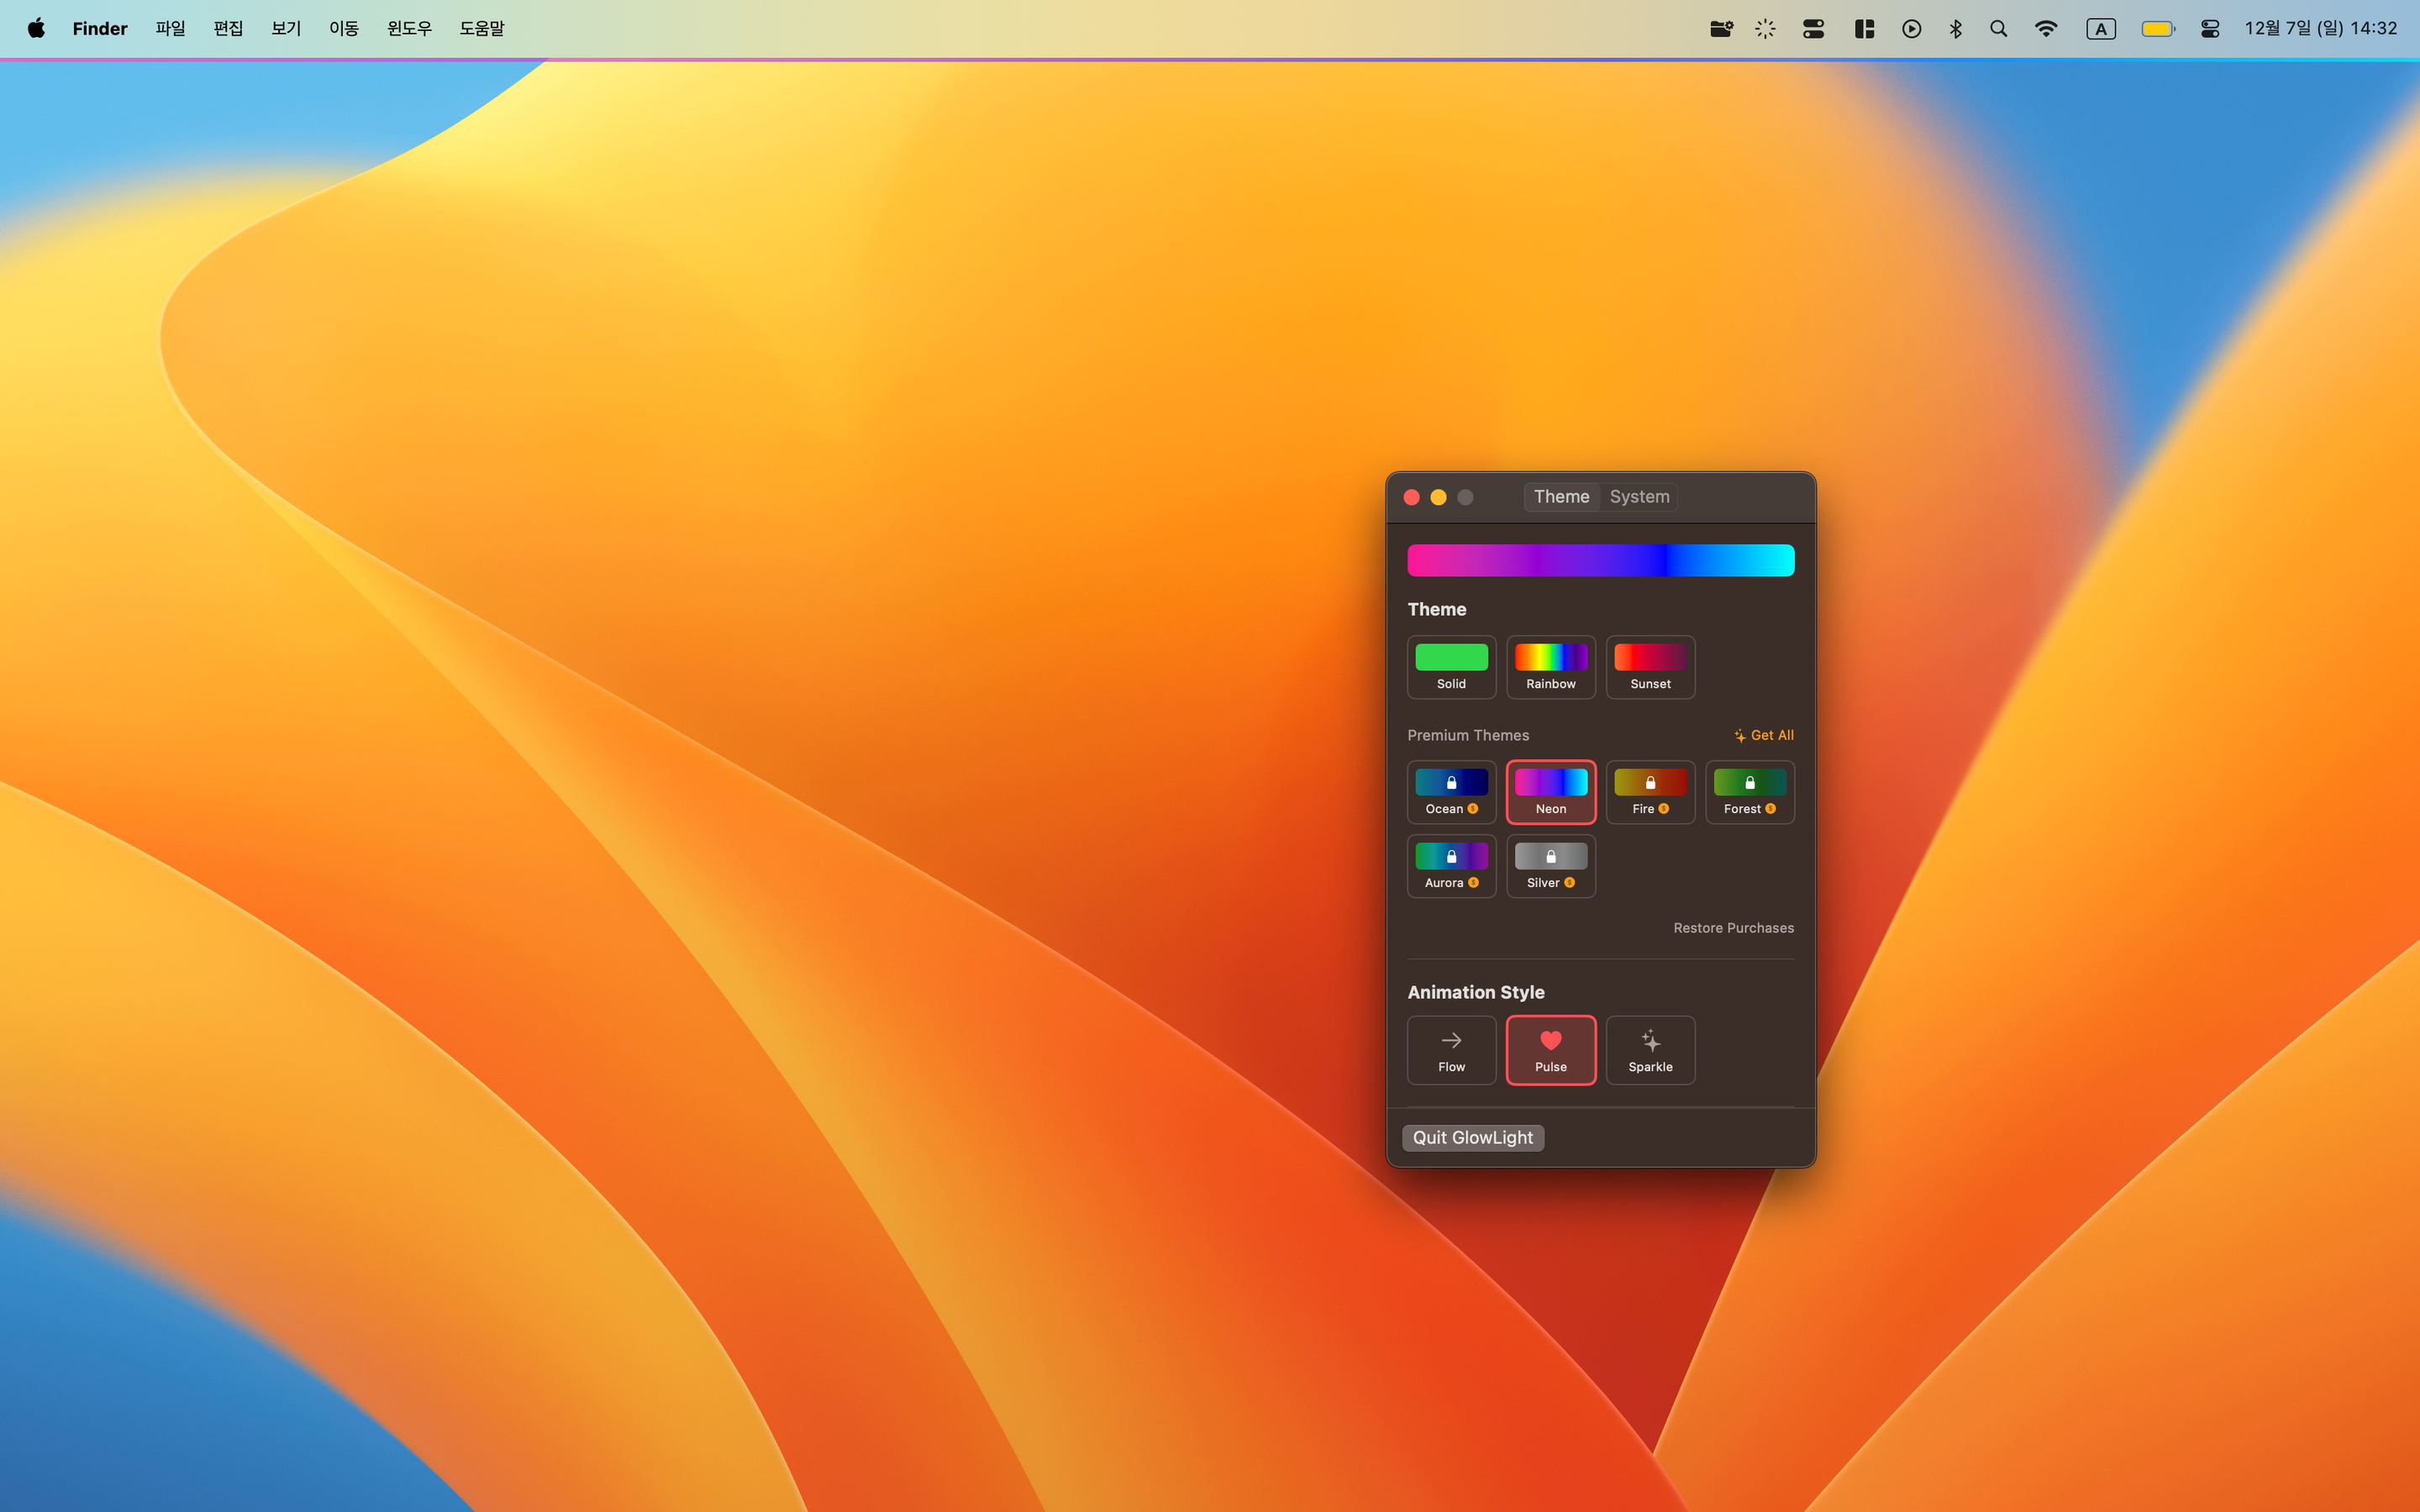Click the locked Aurora premium theme
Image resolution: width=2420 pixels, height=1512 pixels.
pyautogui.click(x=1451, y=865)
